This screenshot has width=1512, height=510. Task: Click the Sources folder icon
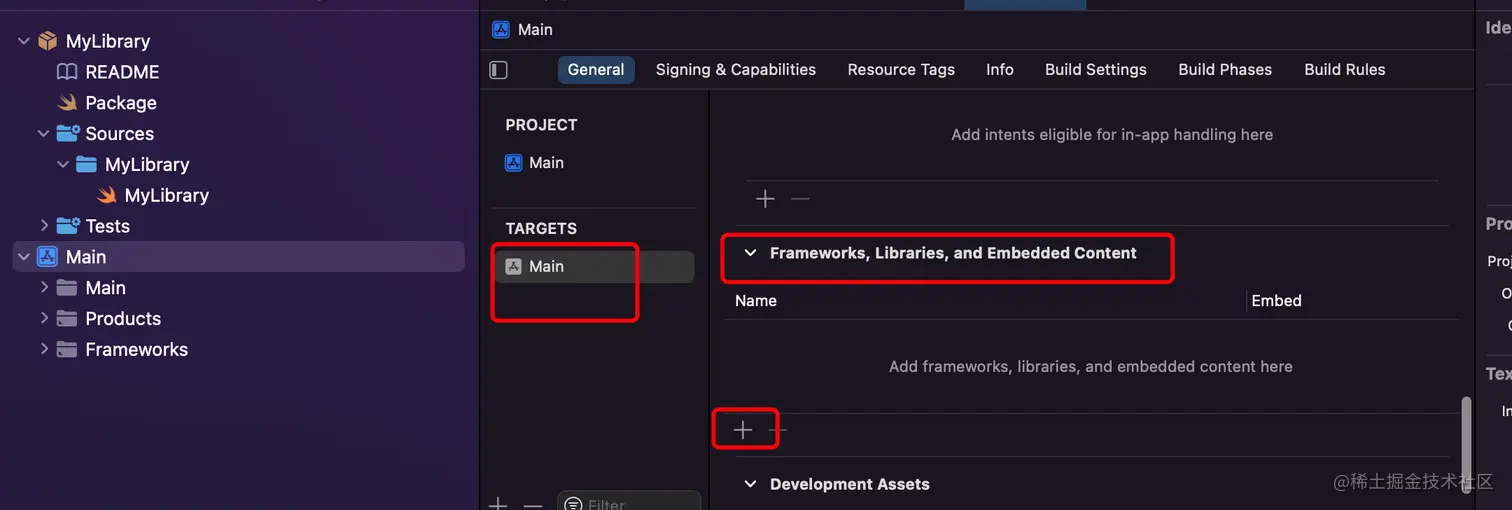68,133
